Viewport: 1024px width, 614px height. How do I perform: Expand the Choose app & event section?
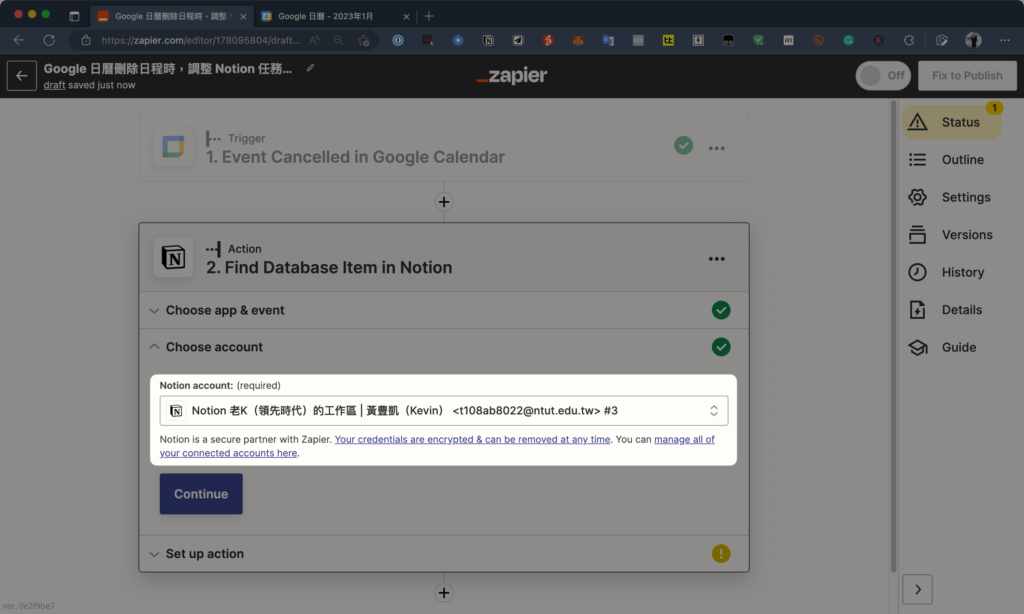pos(443,310)
